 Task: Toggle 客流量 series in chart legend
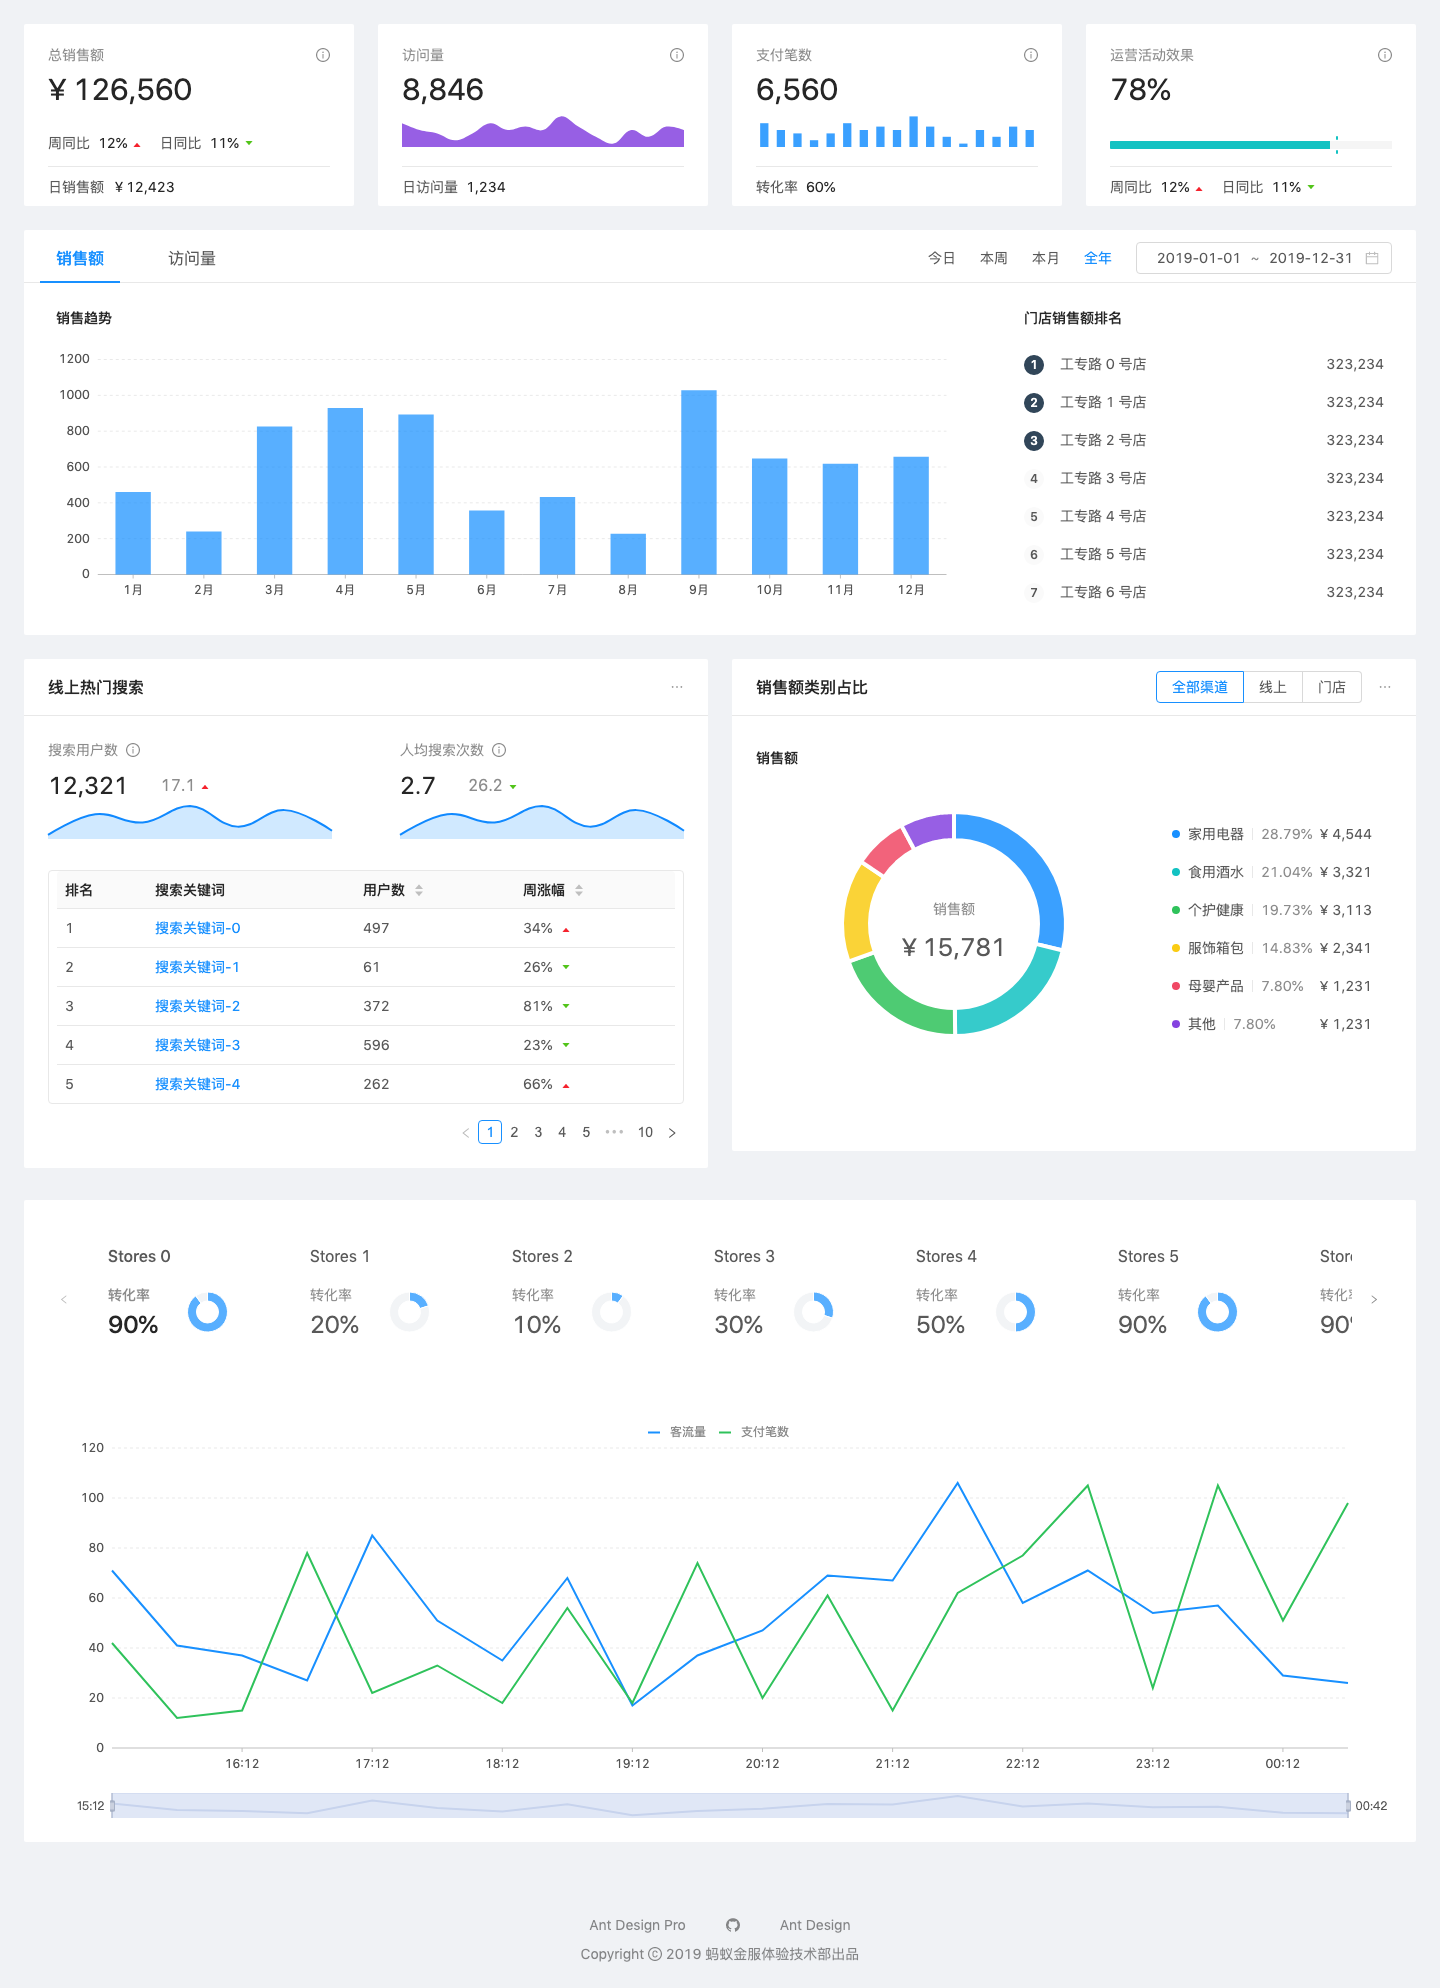click(677, 1432)
